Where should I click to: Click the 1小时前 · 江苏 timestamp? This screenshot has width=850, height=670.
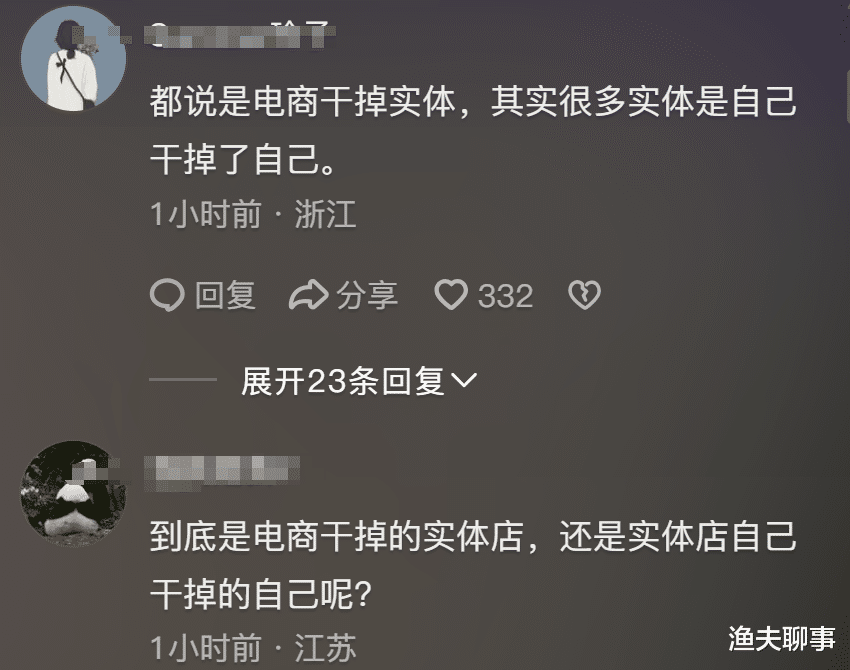coord(253,648)
